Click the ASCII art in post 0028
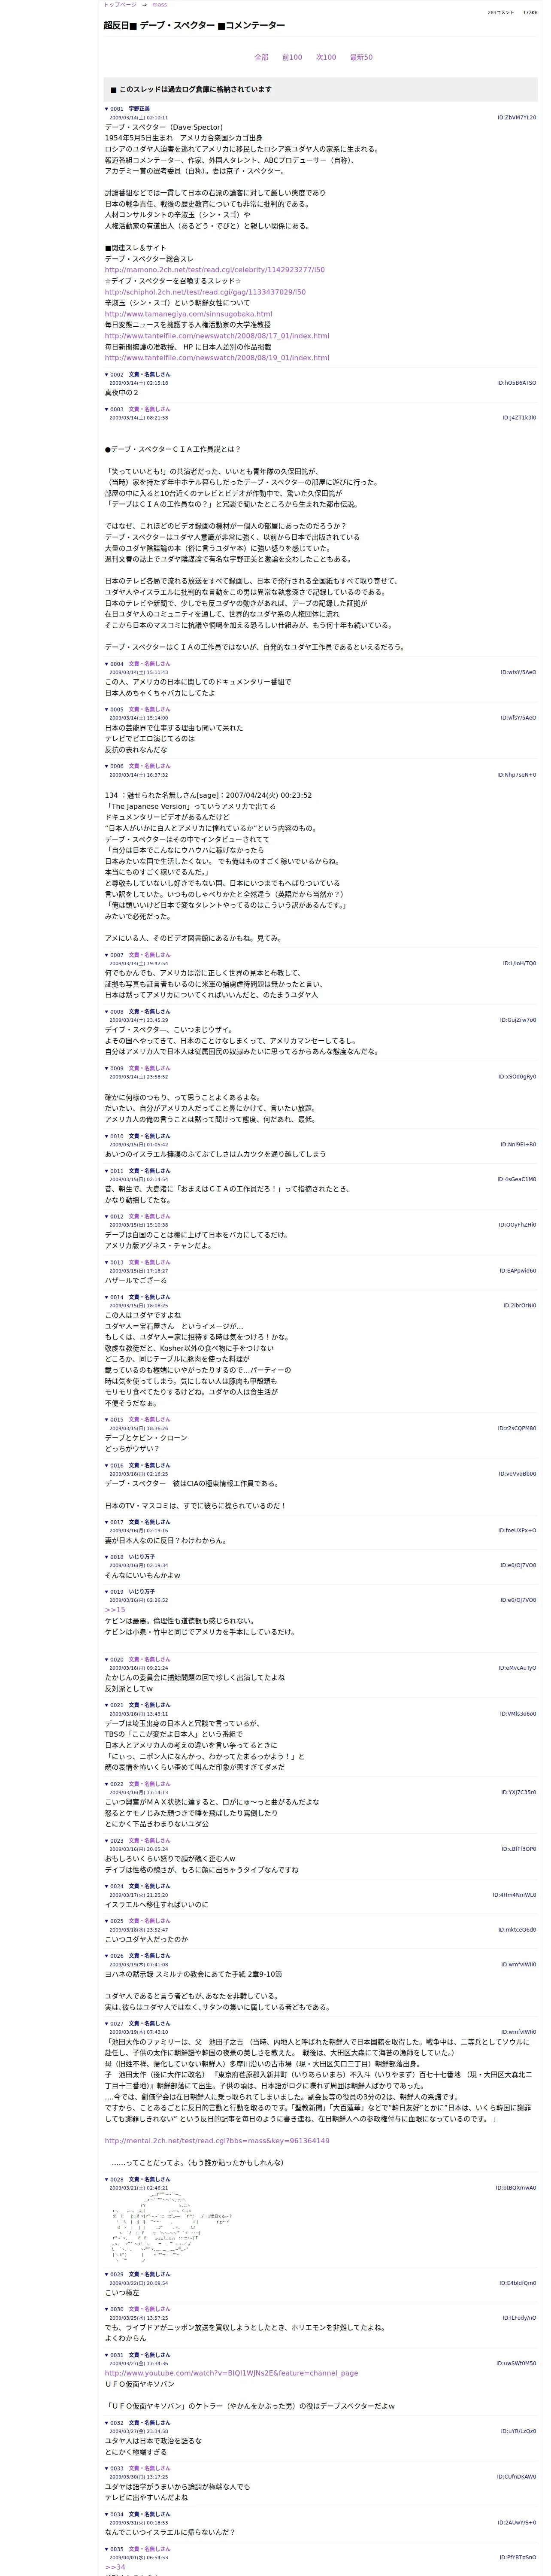The width and height of the screenshot is (551, 2576). [x=172, y=2228]
